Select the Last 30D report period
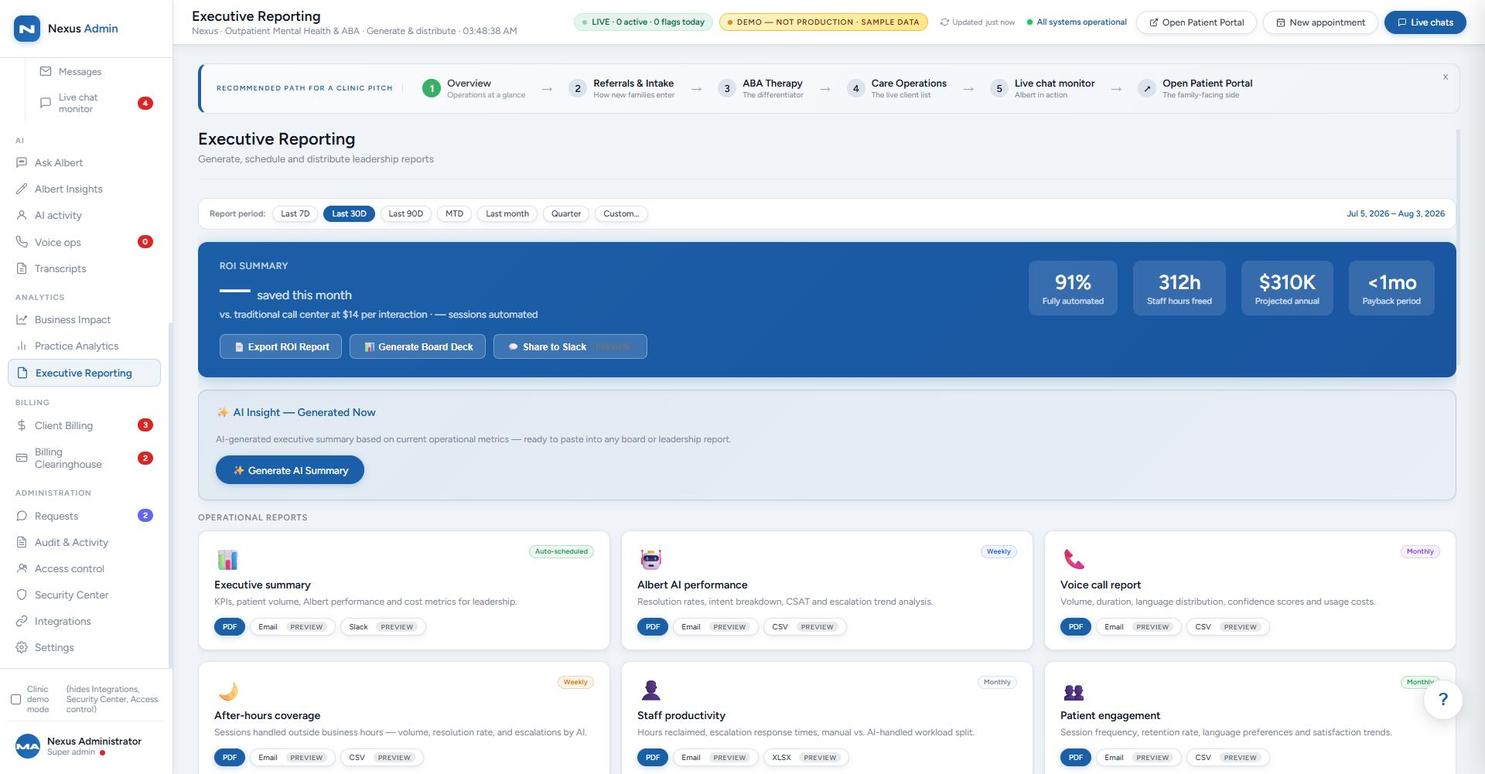 [349, 214]
